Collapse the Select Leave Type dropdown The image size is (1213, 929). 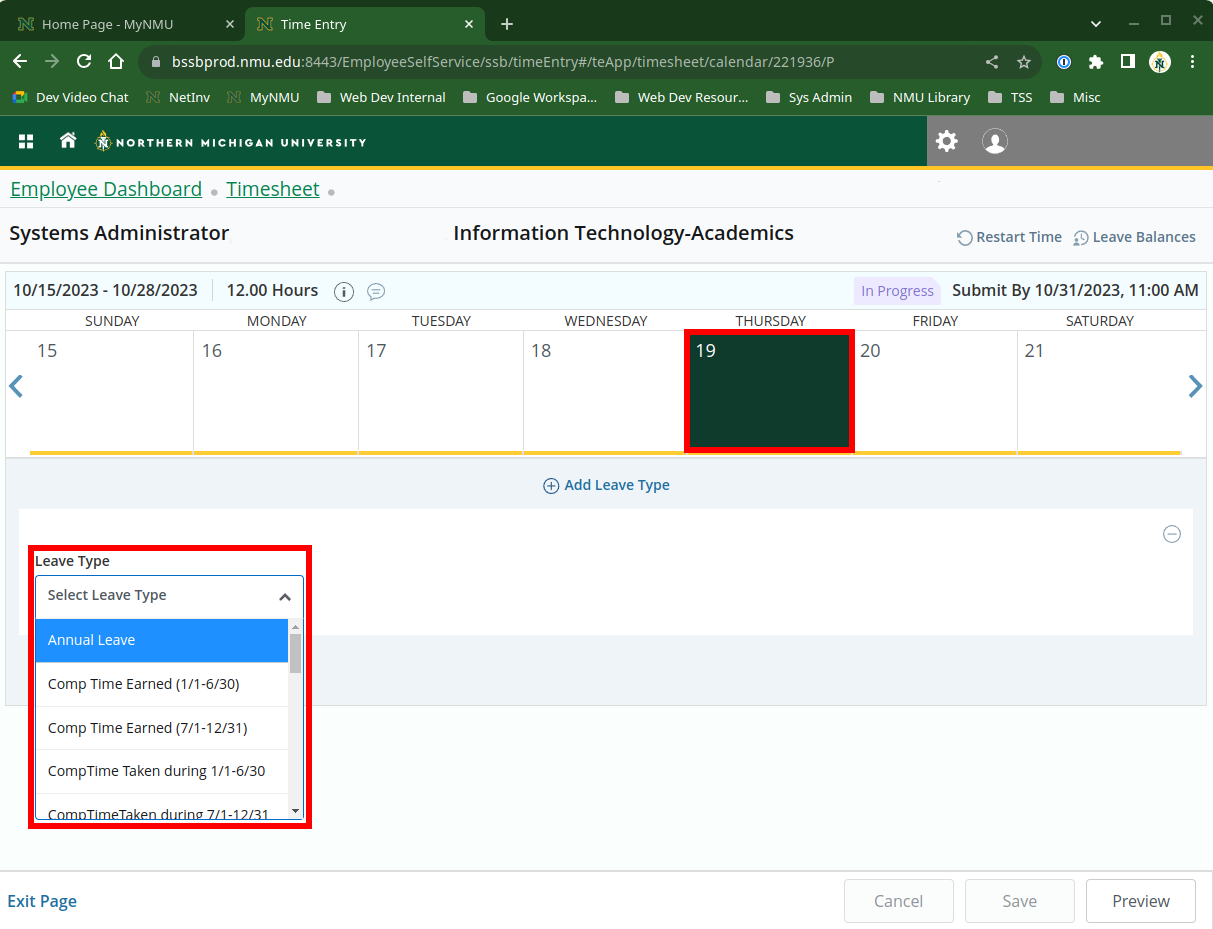(284, 596)
